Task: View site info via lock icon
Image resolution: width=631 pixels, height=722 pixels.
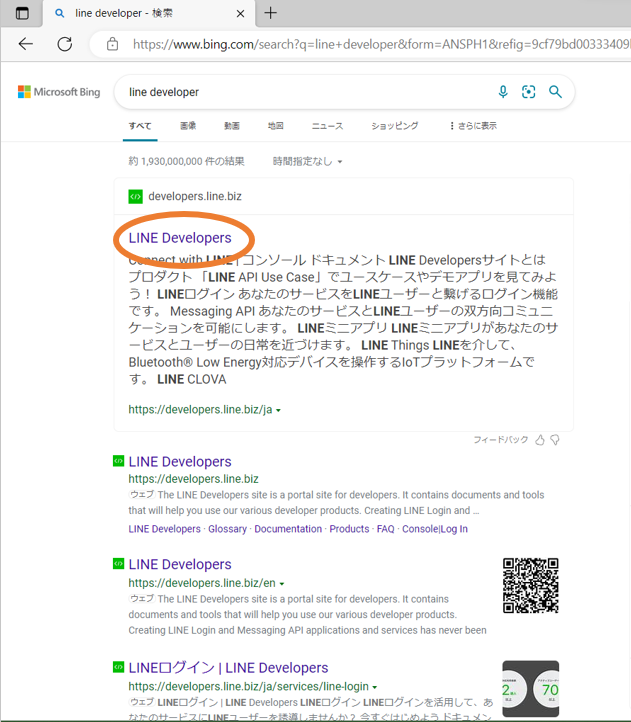Action: coord(112,44)
